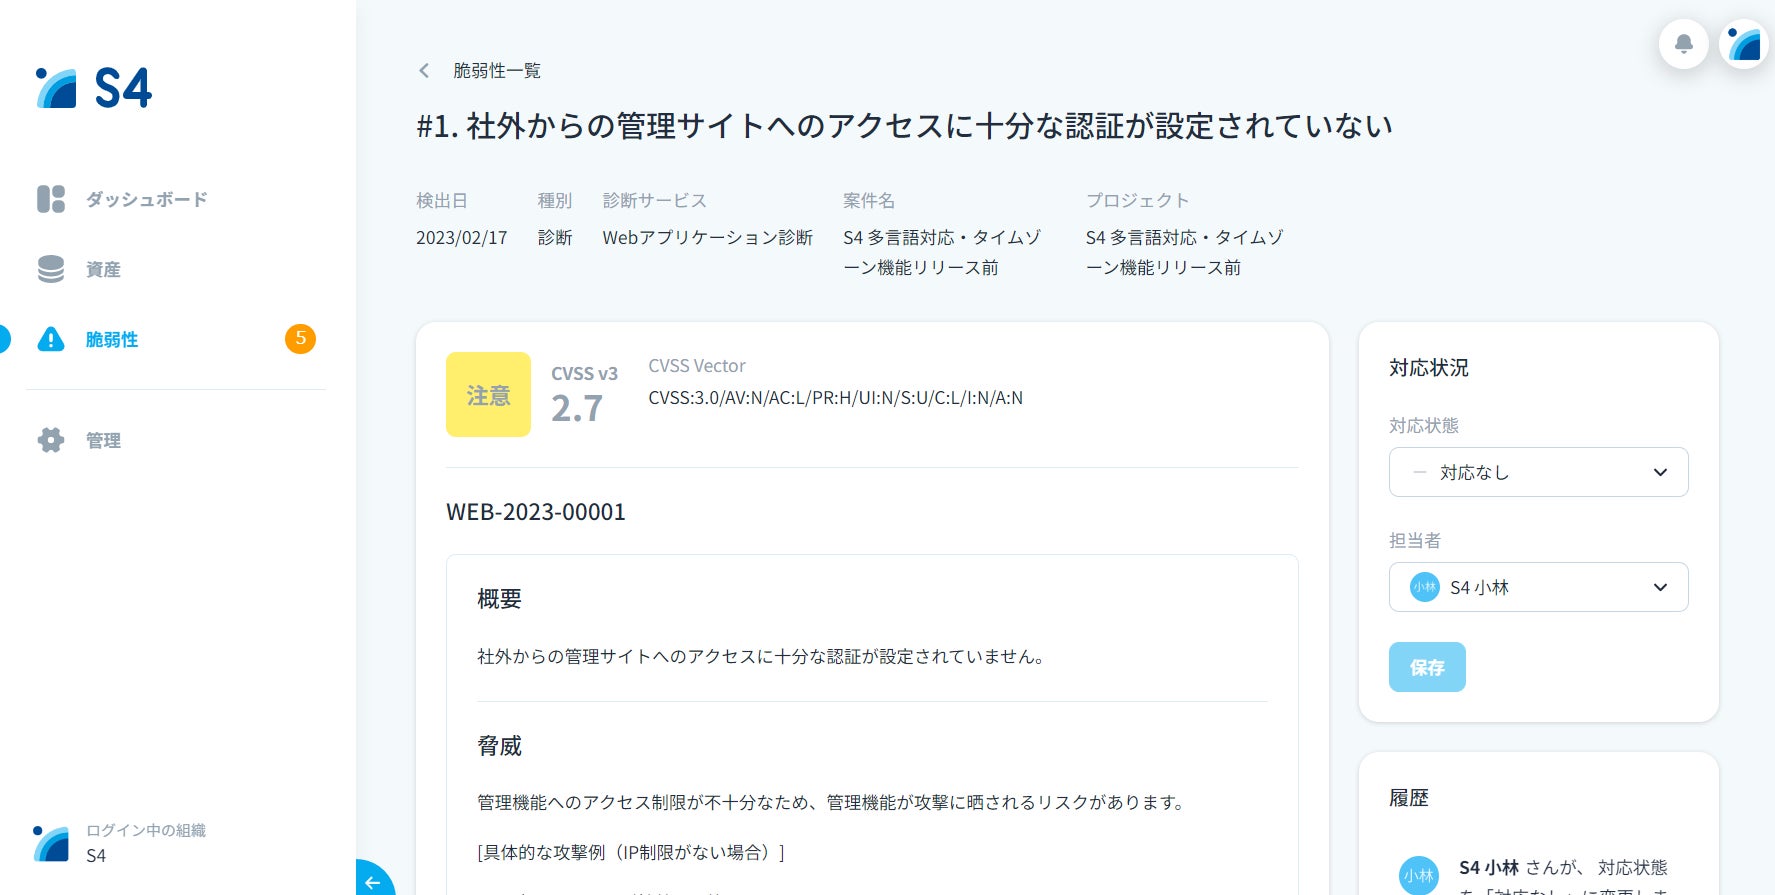
Task: Select the 脆弱性 menu item
Action: point(112,339)
